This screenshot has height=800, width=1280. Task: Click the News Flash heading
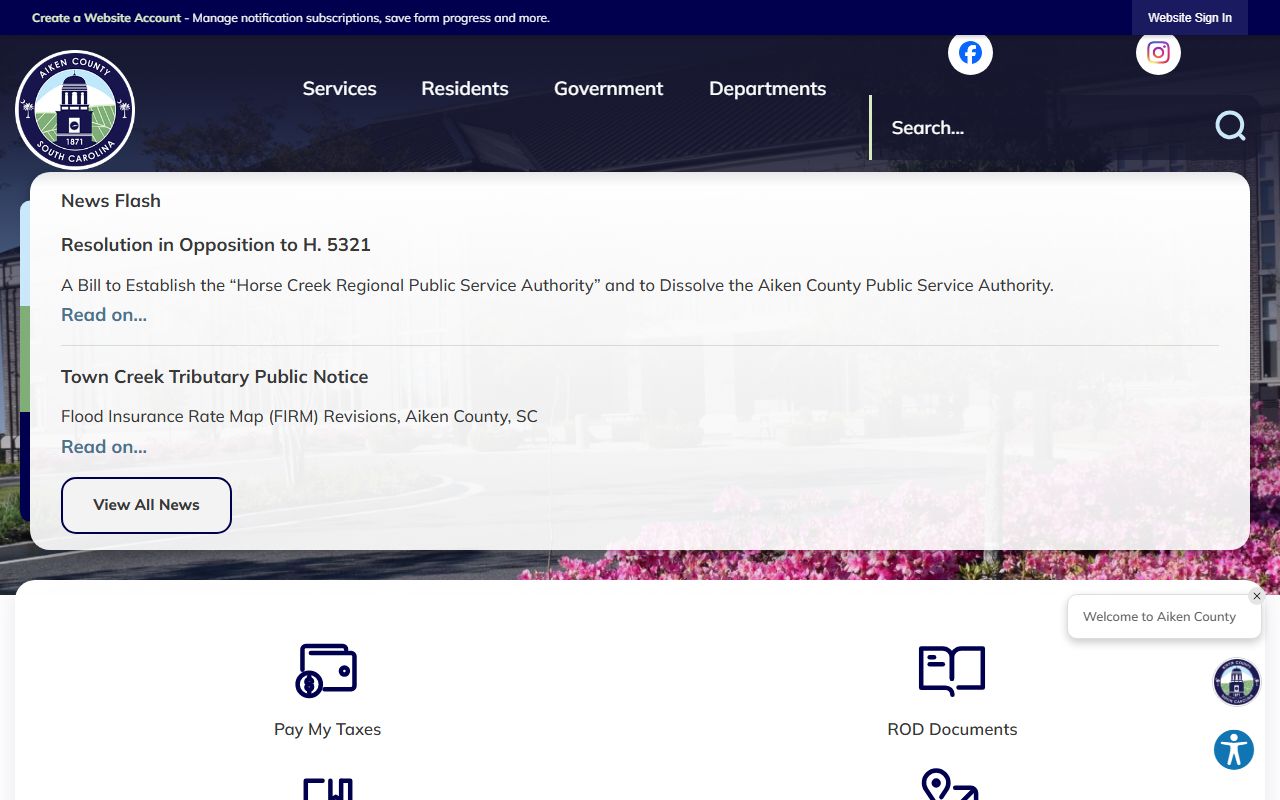pos(111,201)
